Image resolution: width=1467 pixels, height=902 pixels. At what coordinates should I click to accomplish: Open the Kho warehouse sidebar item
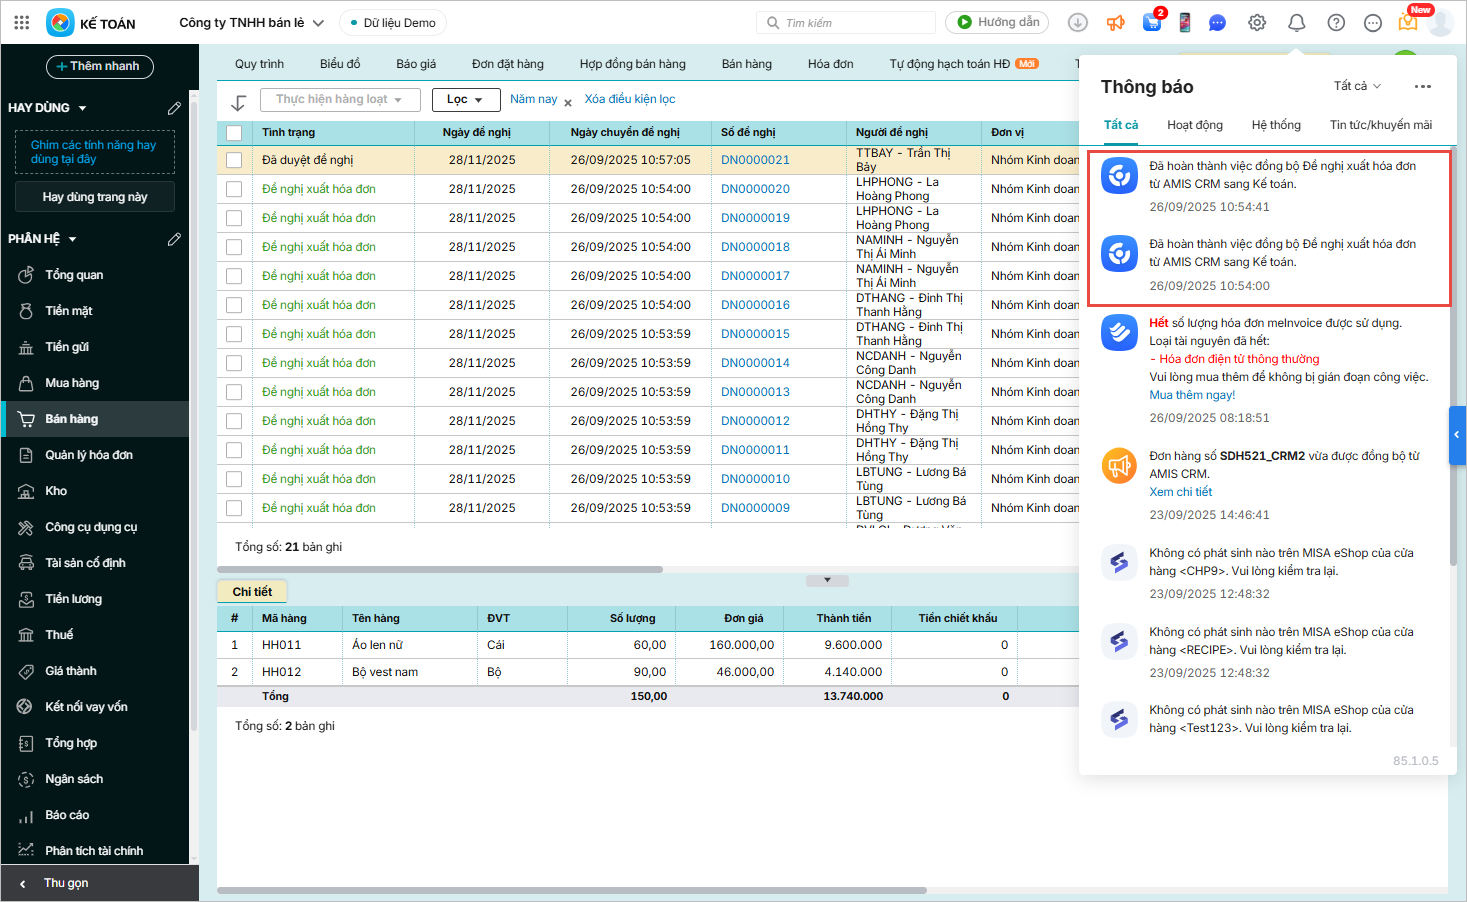point(56,491)
